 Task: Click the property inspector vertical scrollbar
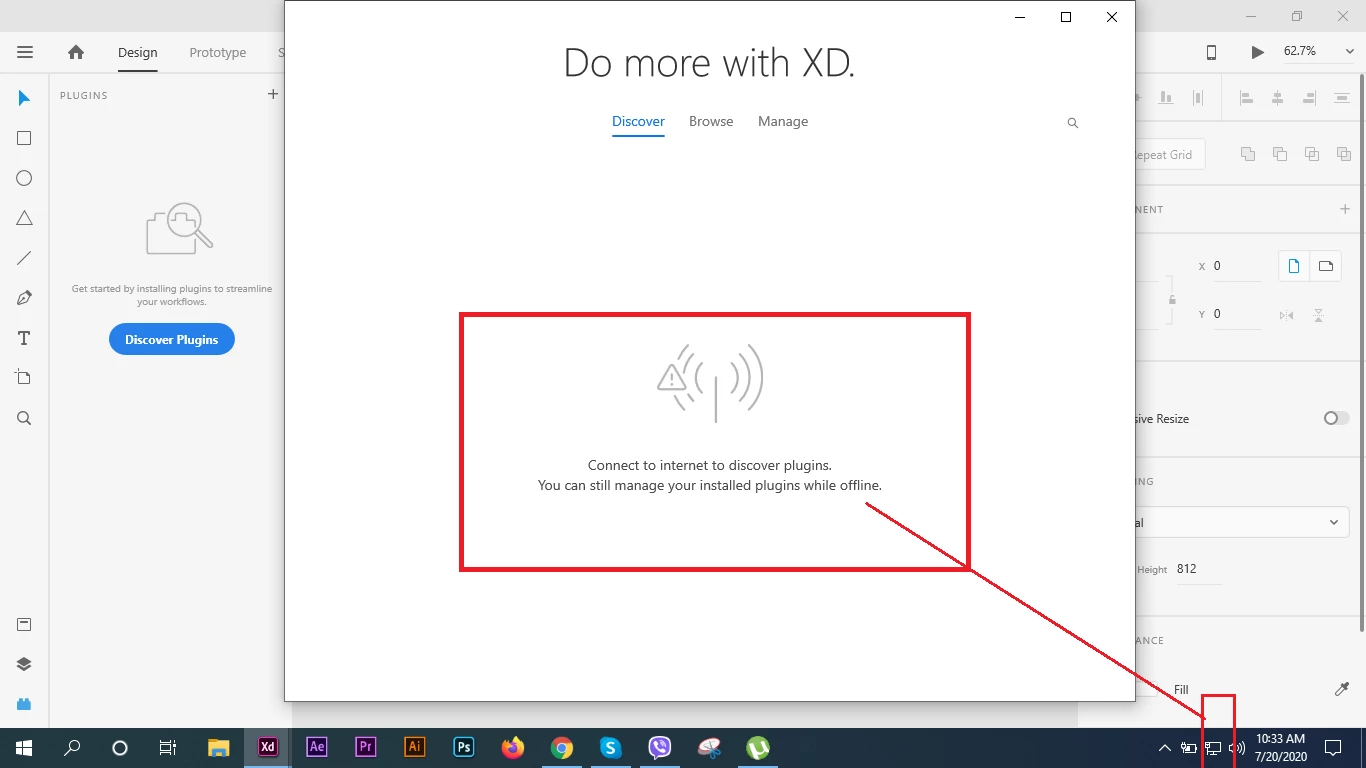click(1361, 350)
